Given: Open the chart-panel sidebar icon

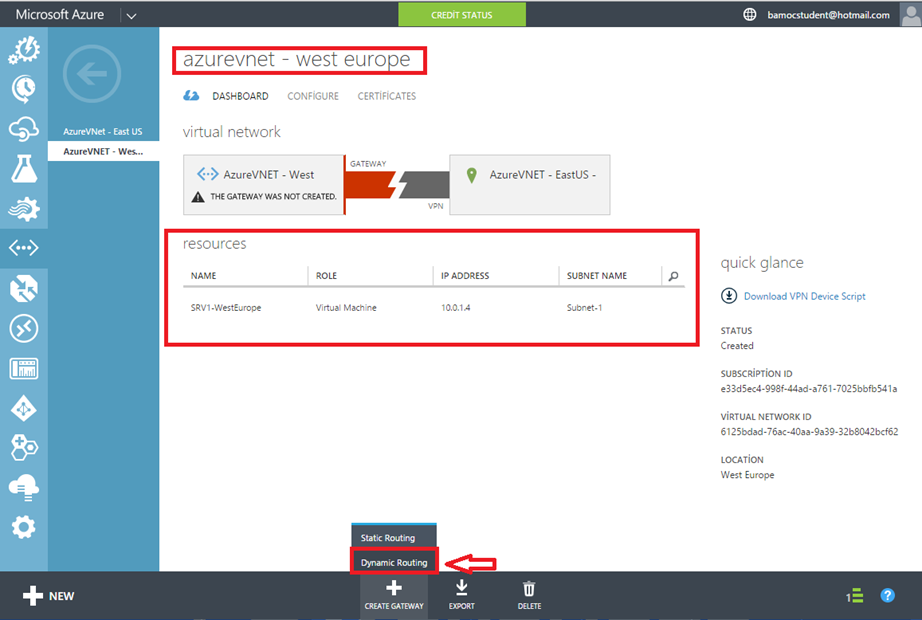Looking at the screenshot, I should (x=24, y=369).
